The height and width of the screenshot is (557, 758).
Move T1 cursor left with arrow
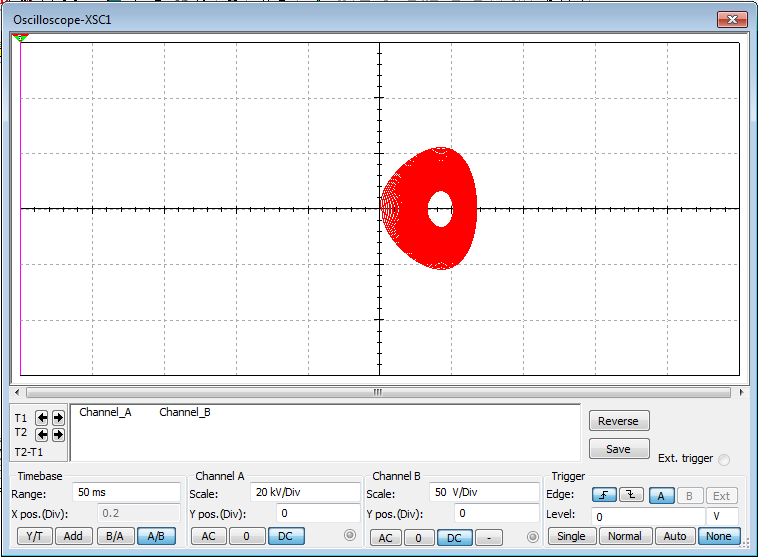pos(42,418)
